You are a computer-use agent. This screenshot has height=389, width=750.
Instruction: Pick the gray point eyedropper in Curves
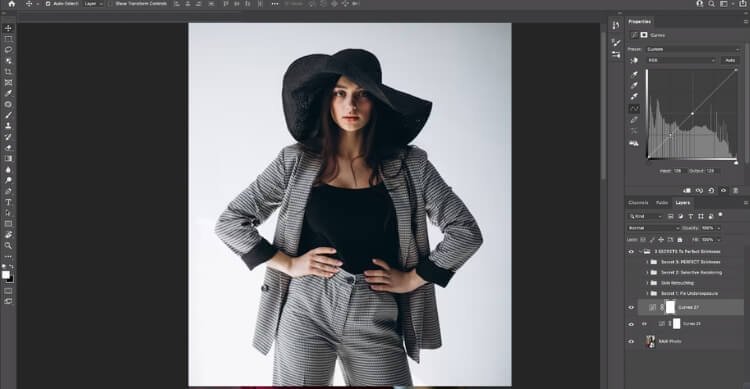click(x=634, y=85)
